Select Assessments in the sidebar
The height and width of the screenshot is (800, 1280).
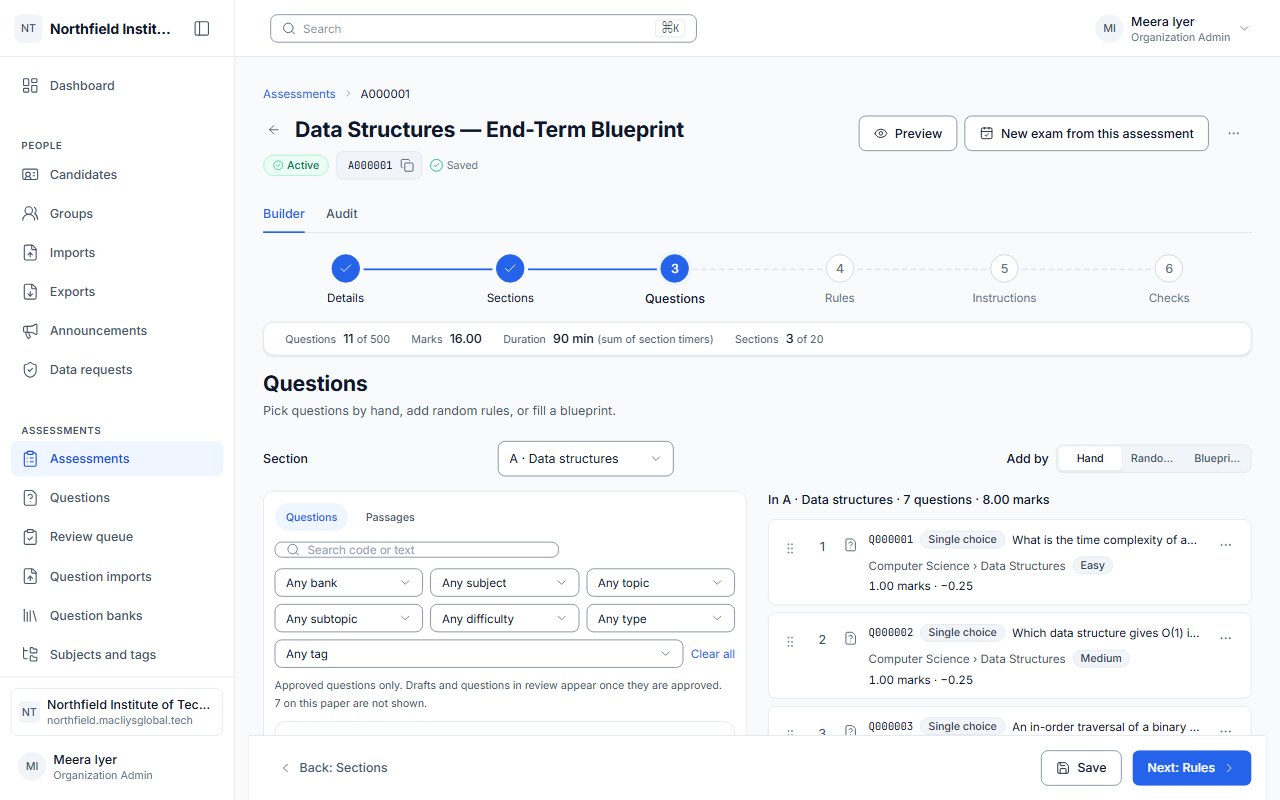(x=117, y=459)
